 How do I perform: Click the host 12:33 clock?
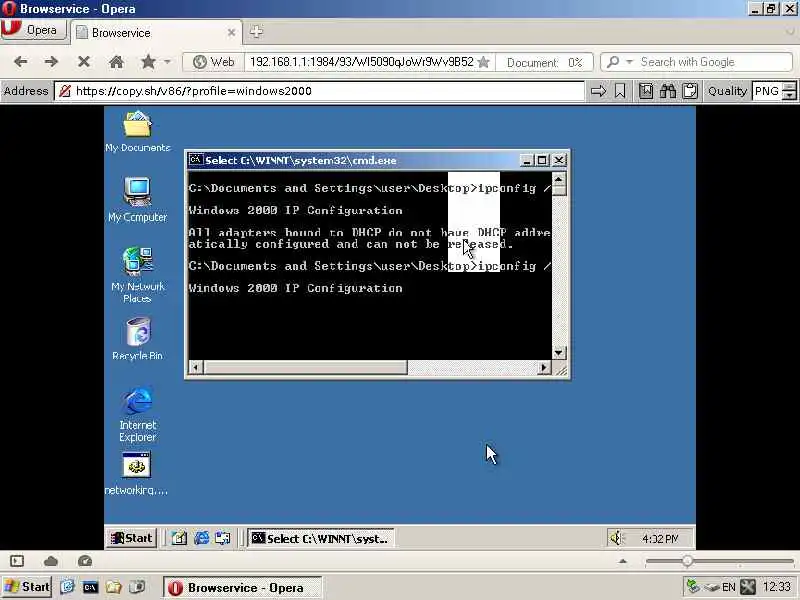tap(777, 587)
